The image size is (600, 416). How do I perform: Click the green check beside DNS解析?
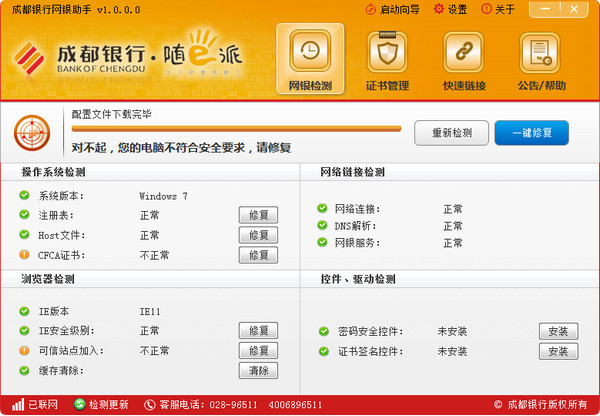(x=322, y=225)
